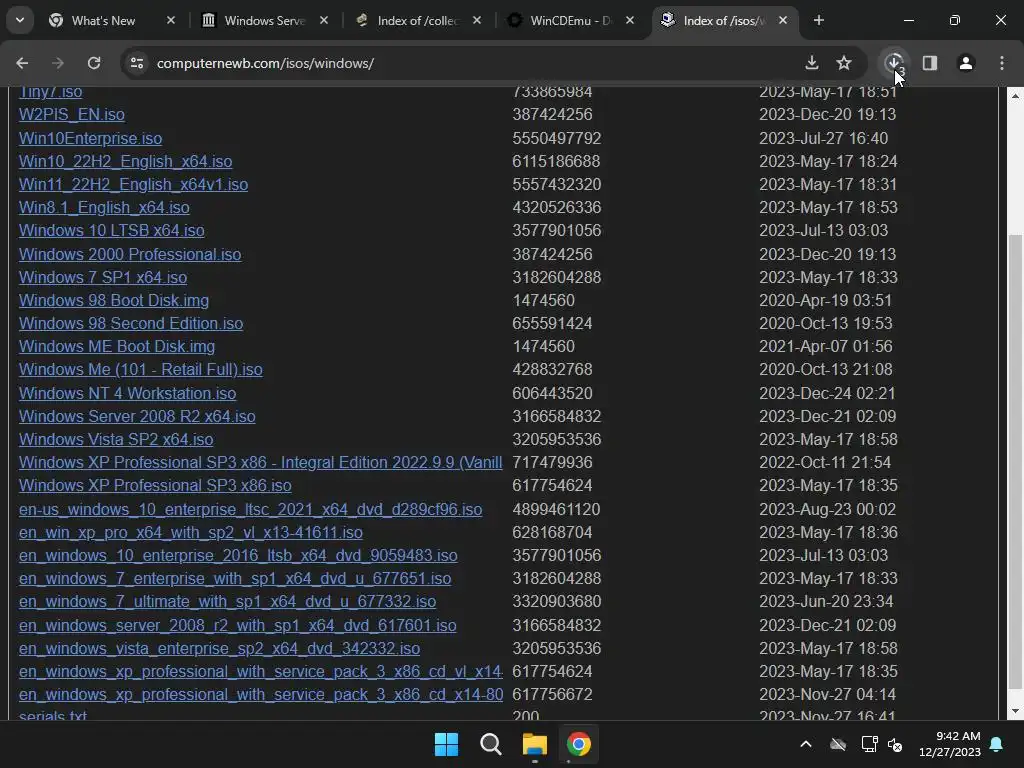Image resolution: width=1024 pixels, height=768 pixels.
Task: Open the tab search dropdown
Action: (20, 20)
